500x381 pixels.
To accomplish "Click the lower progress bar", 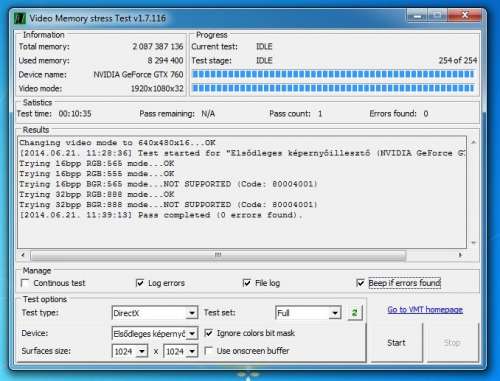I will coord(333,88).
